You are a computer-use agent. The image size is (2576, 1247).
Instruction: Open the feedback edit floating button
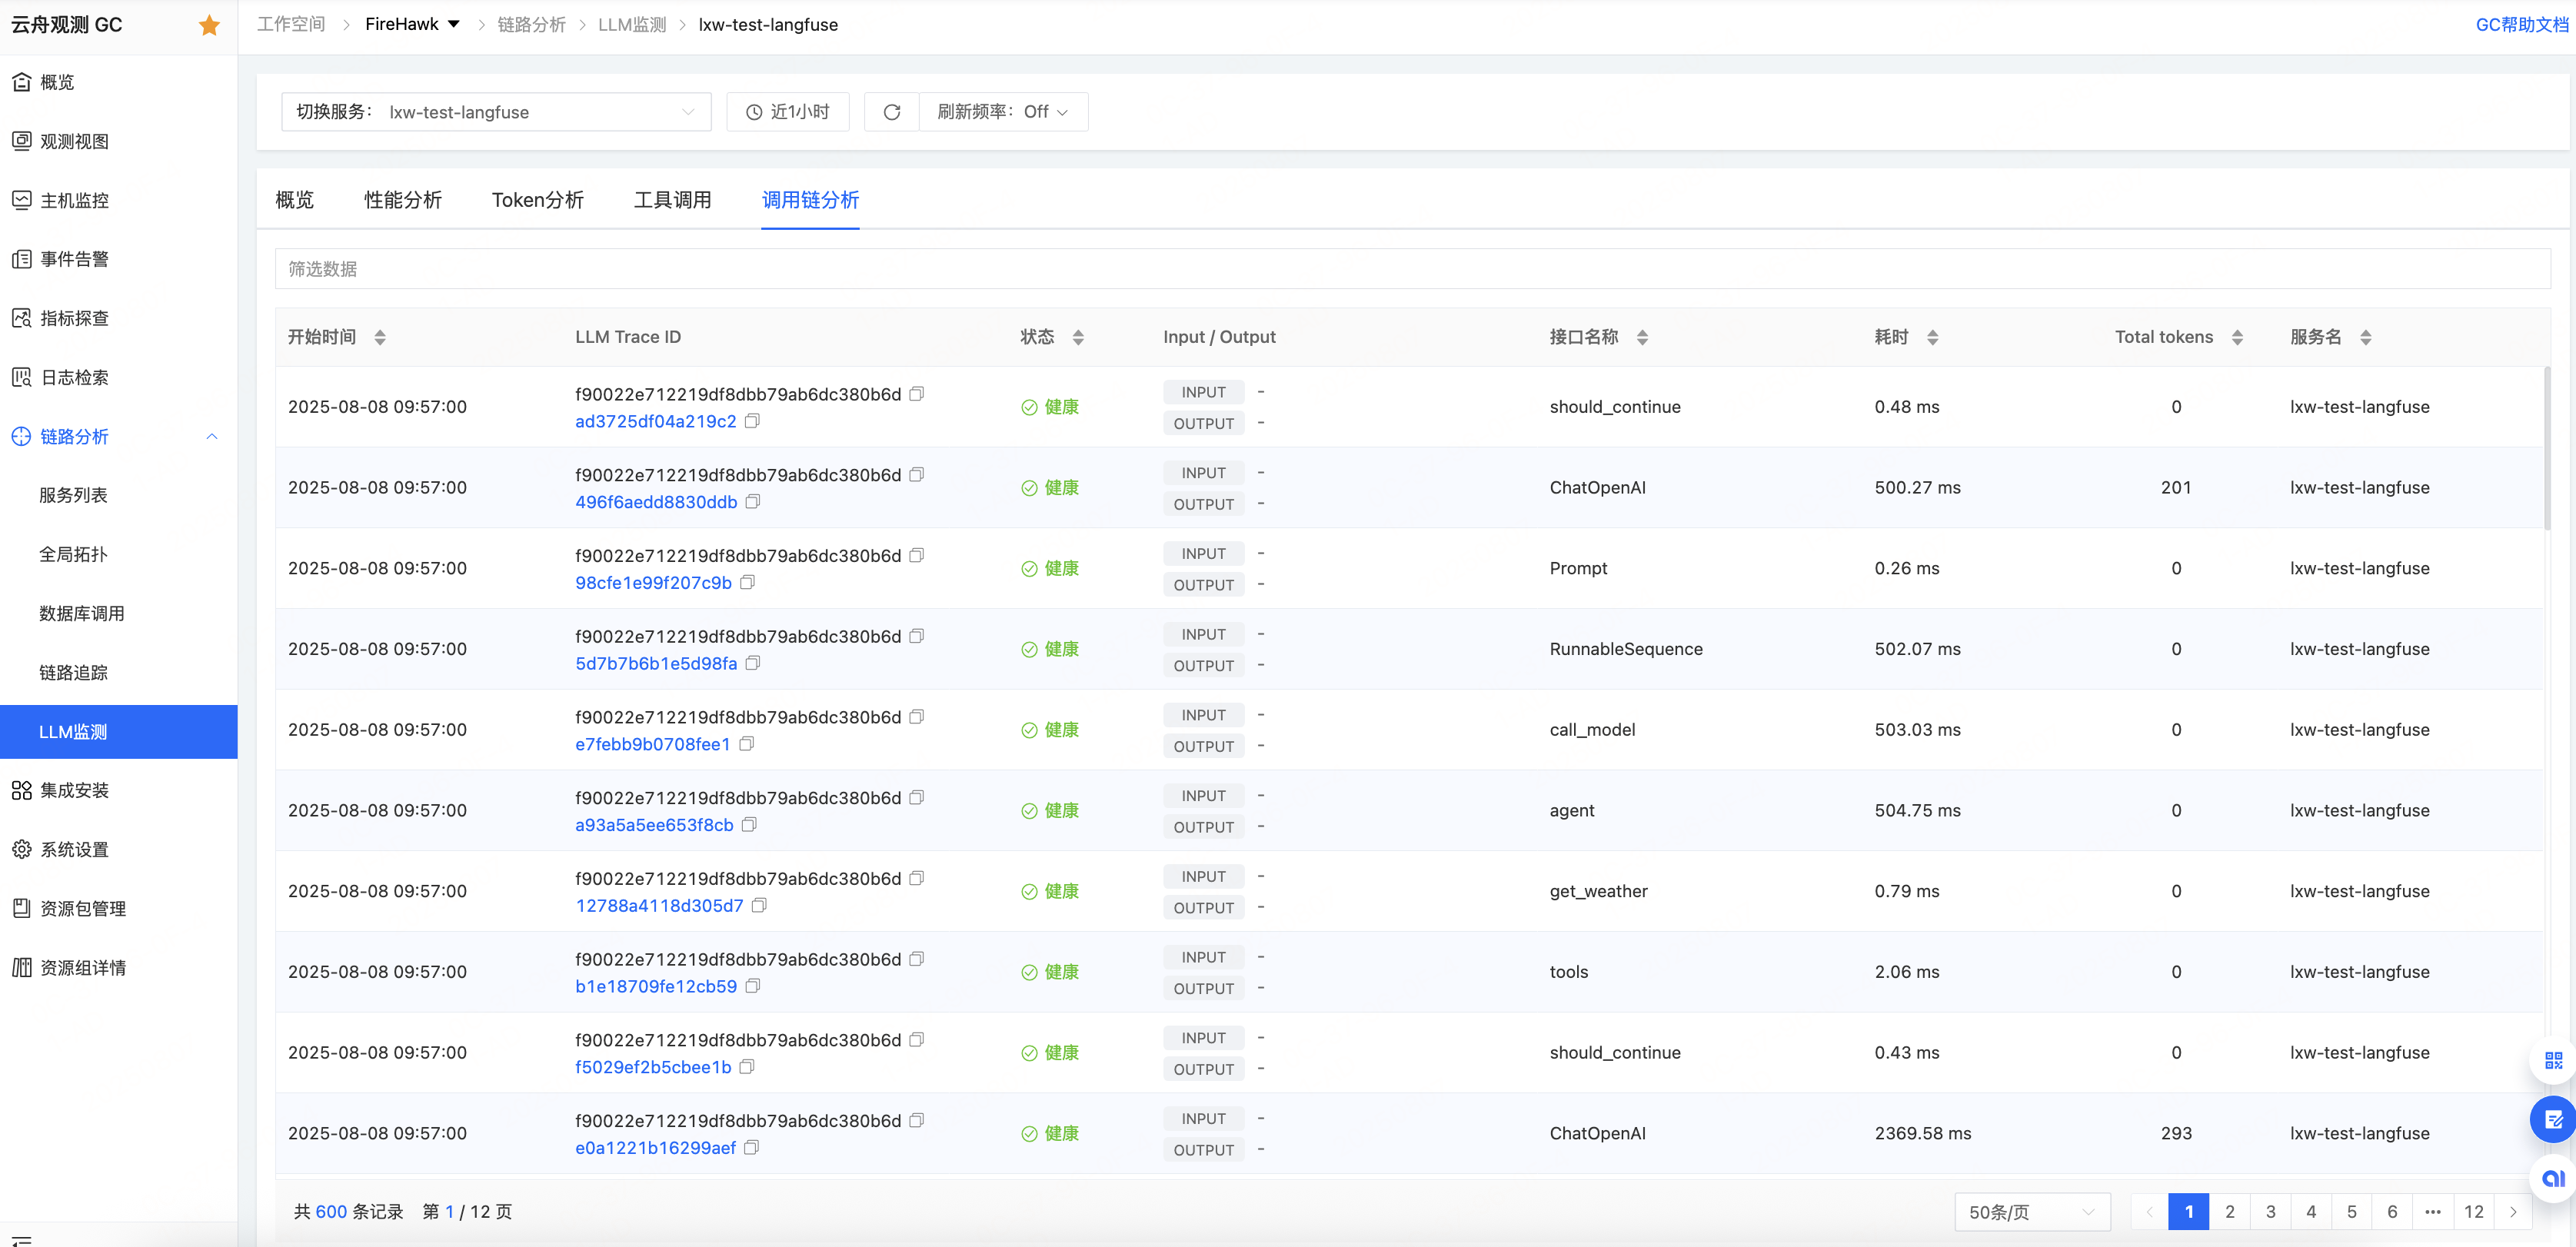pyautogui.click(x=2553, y=1119)
